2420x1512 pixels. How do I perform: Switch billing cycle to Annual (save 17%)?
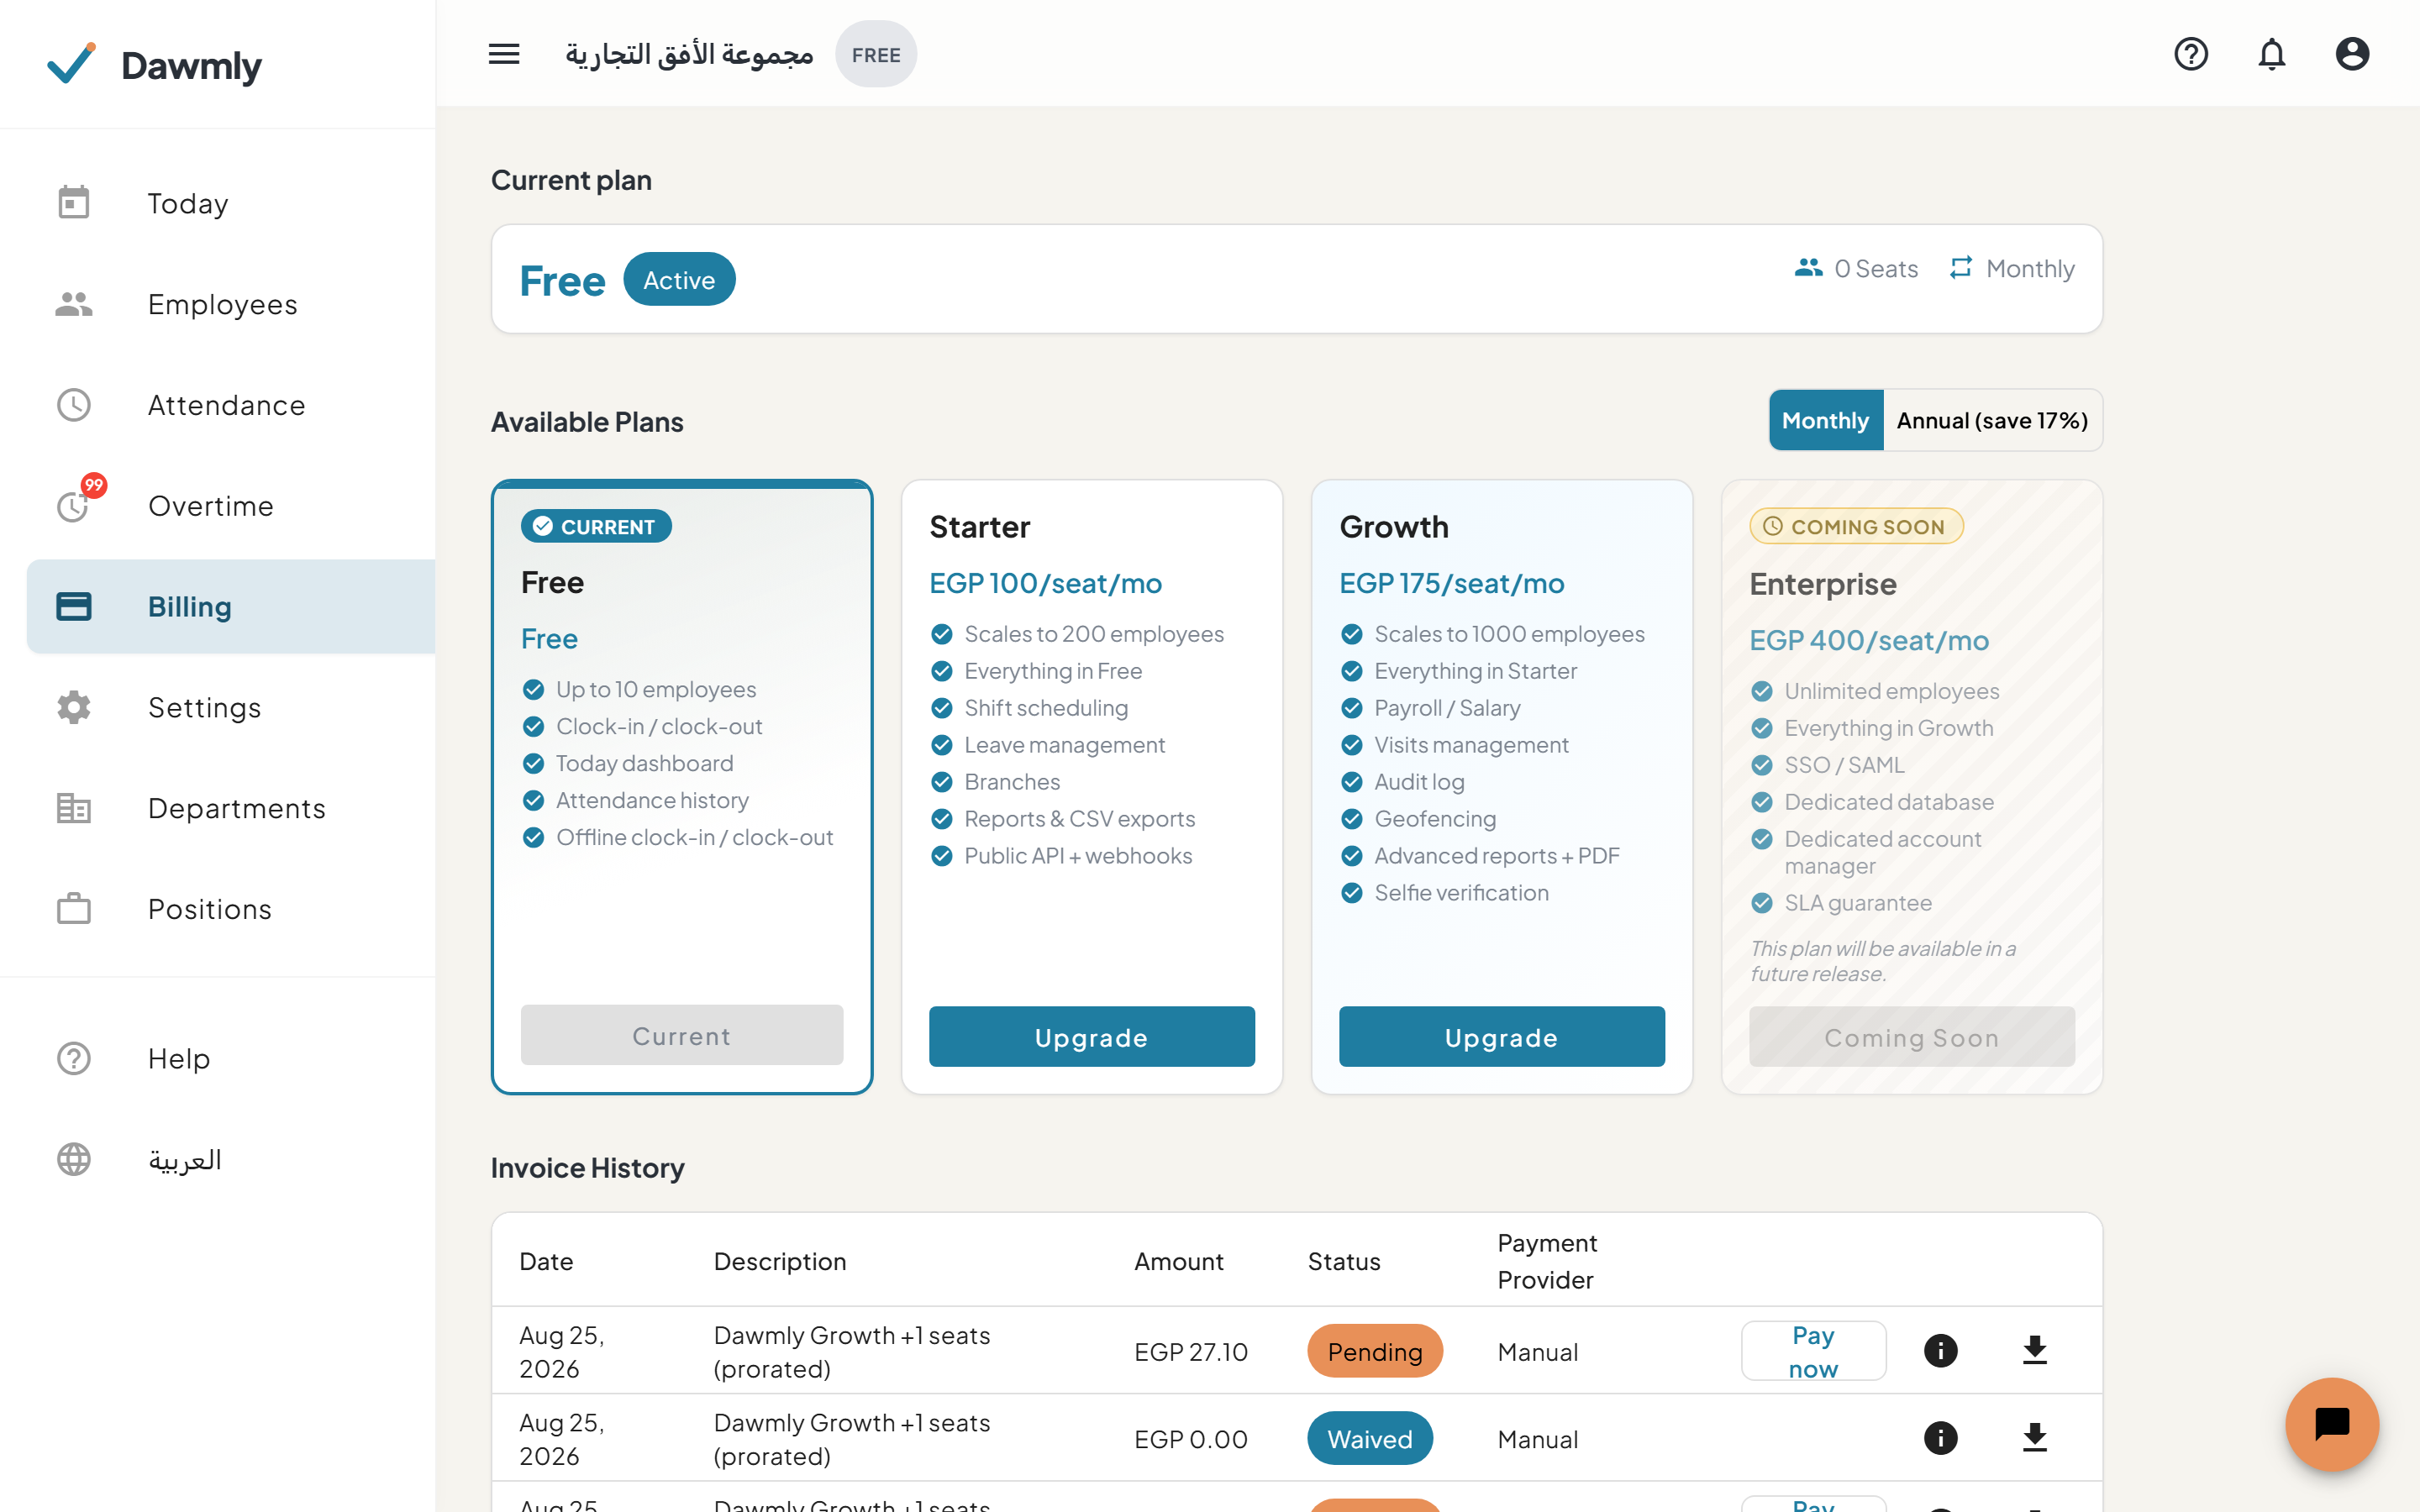(1992, 420)
